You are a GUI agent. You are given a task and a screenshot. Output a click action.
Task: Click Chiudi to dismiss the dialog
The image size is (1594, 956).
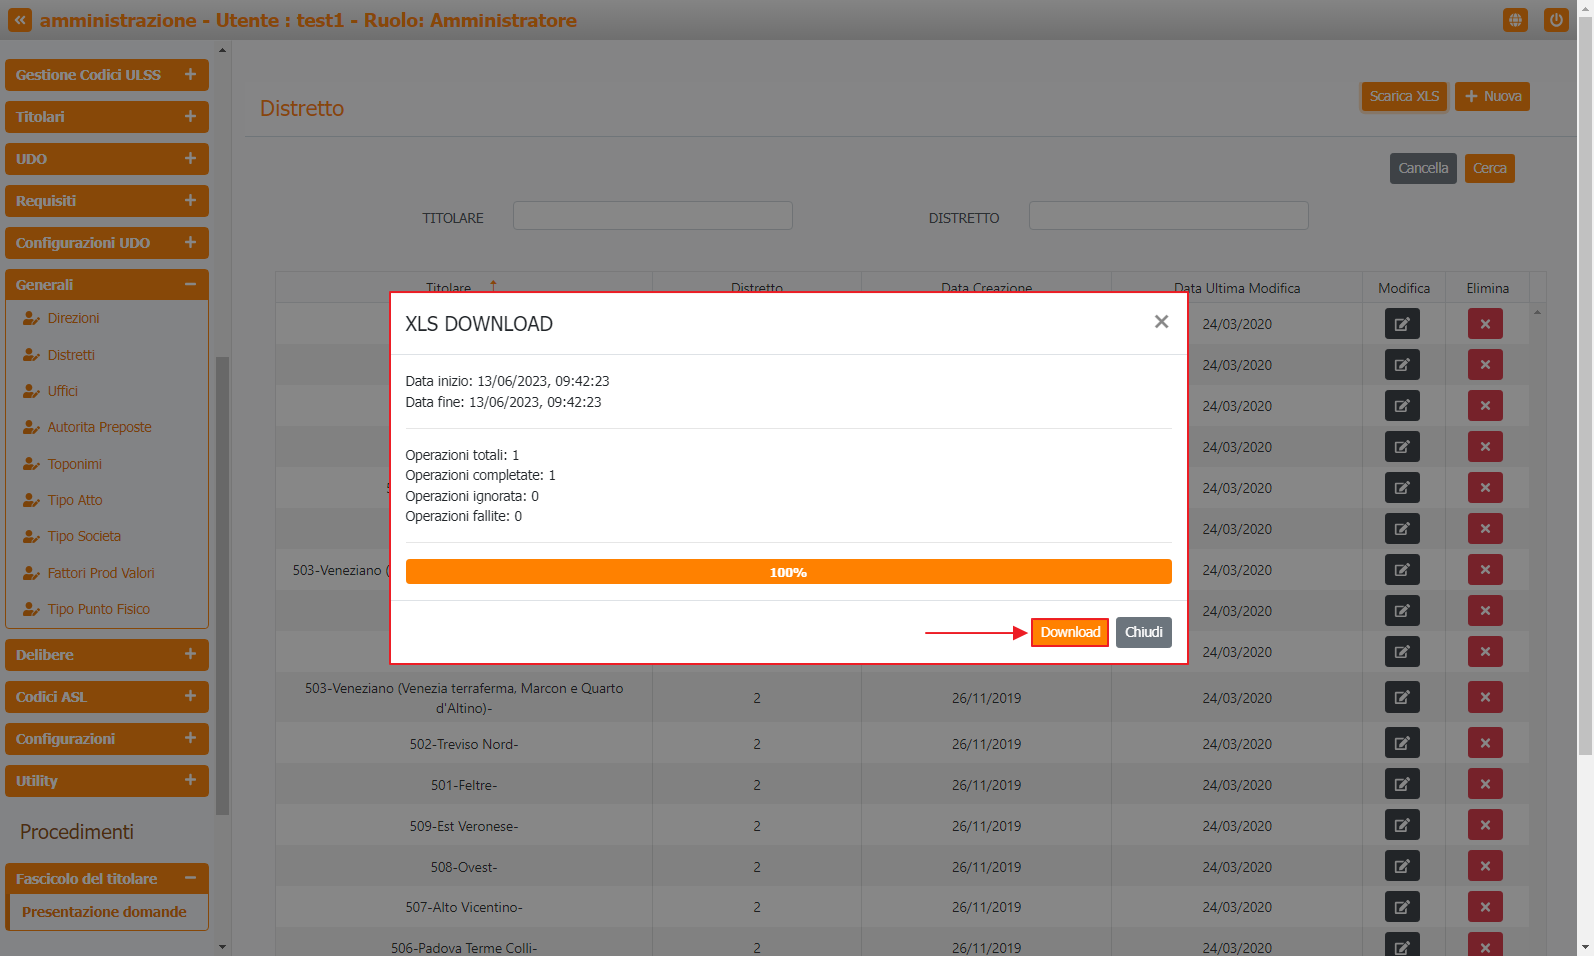pos(1143,632)
